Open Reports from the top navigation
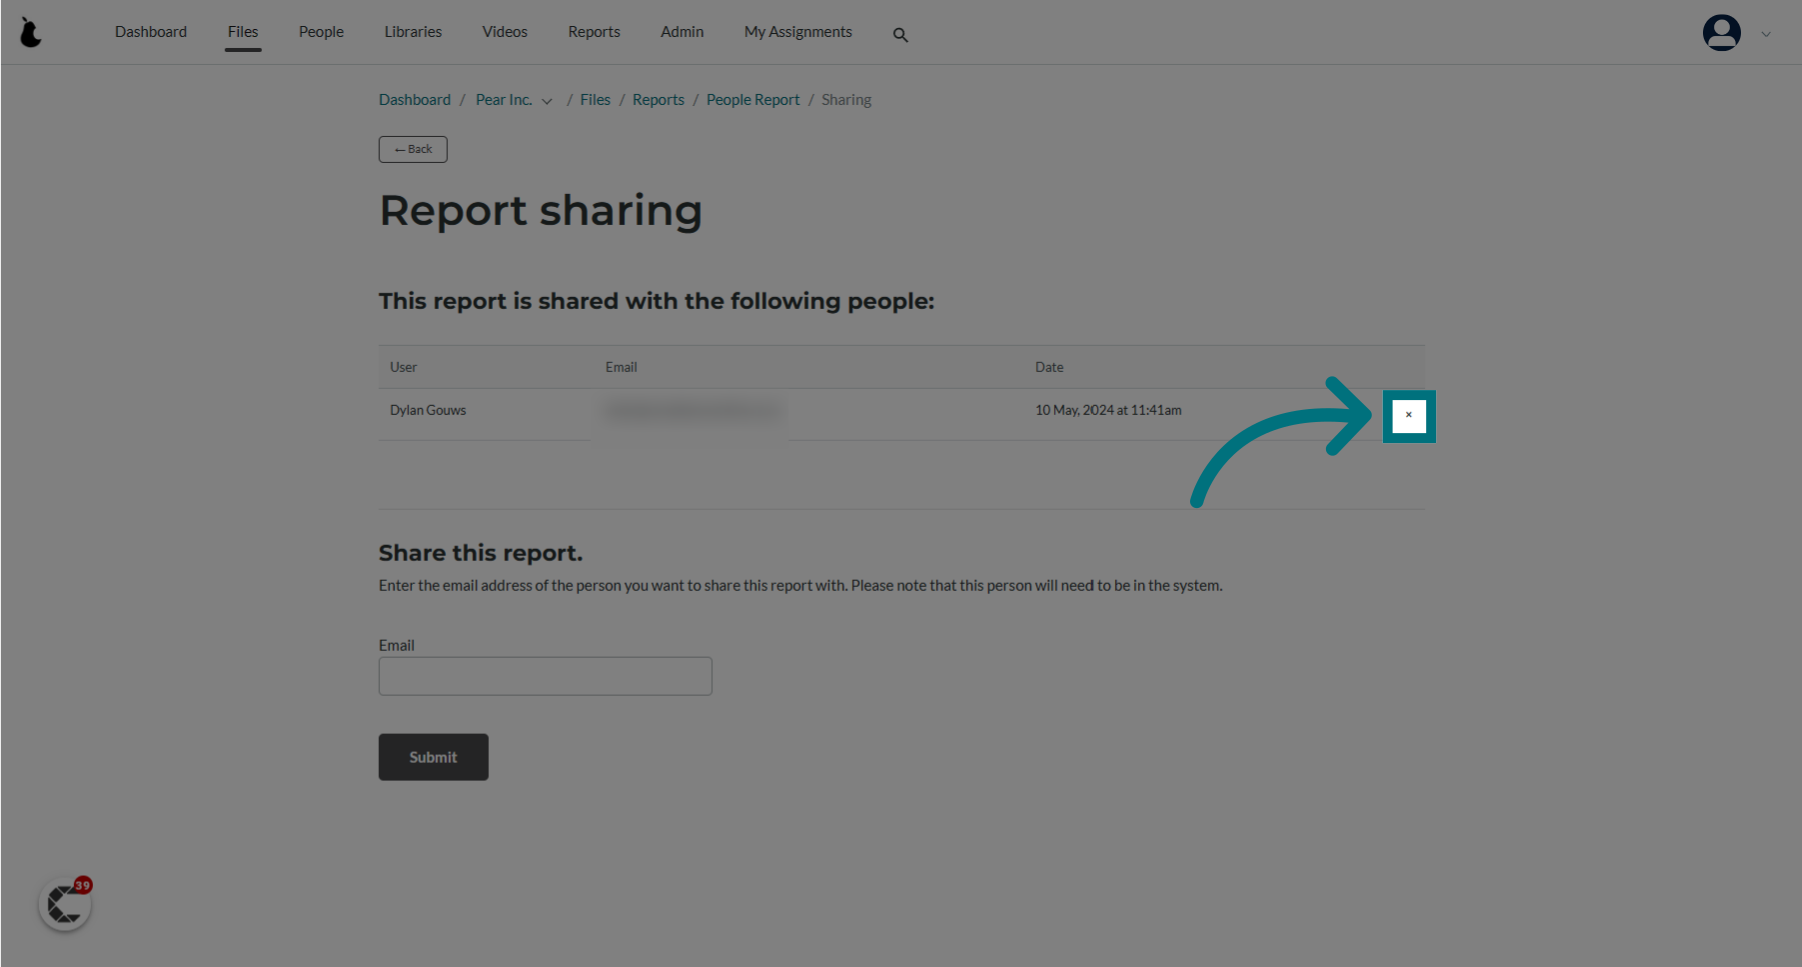Viewport: 1802px width, 967px height. tap(594, 32)
